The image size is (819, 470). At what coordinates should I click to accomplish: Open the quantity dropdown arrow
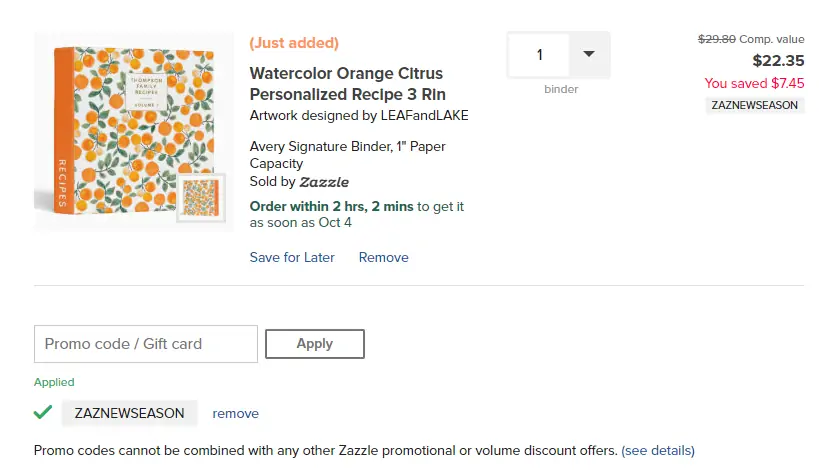coord(588,55)
